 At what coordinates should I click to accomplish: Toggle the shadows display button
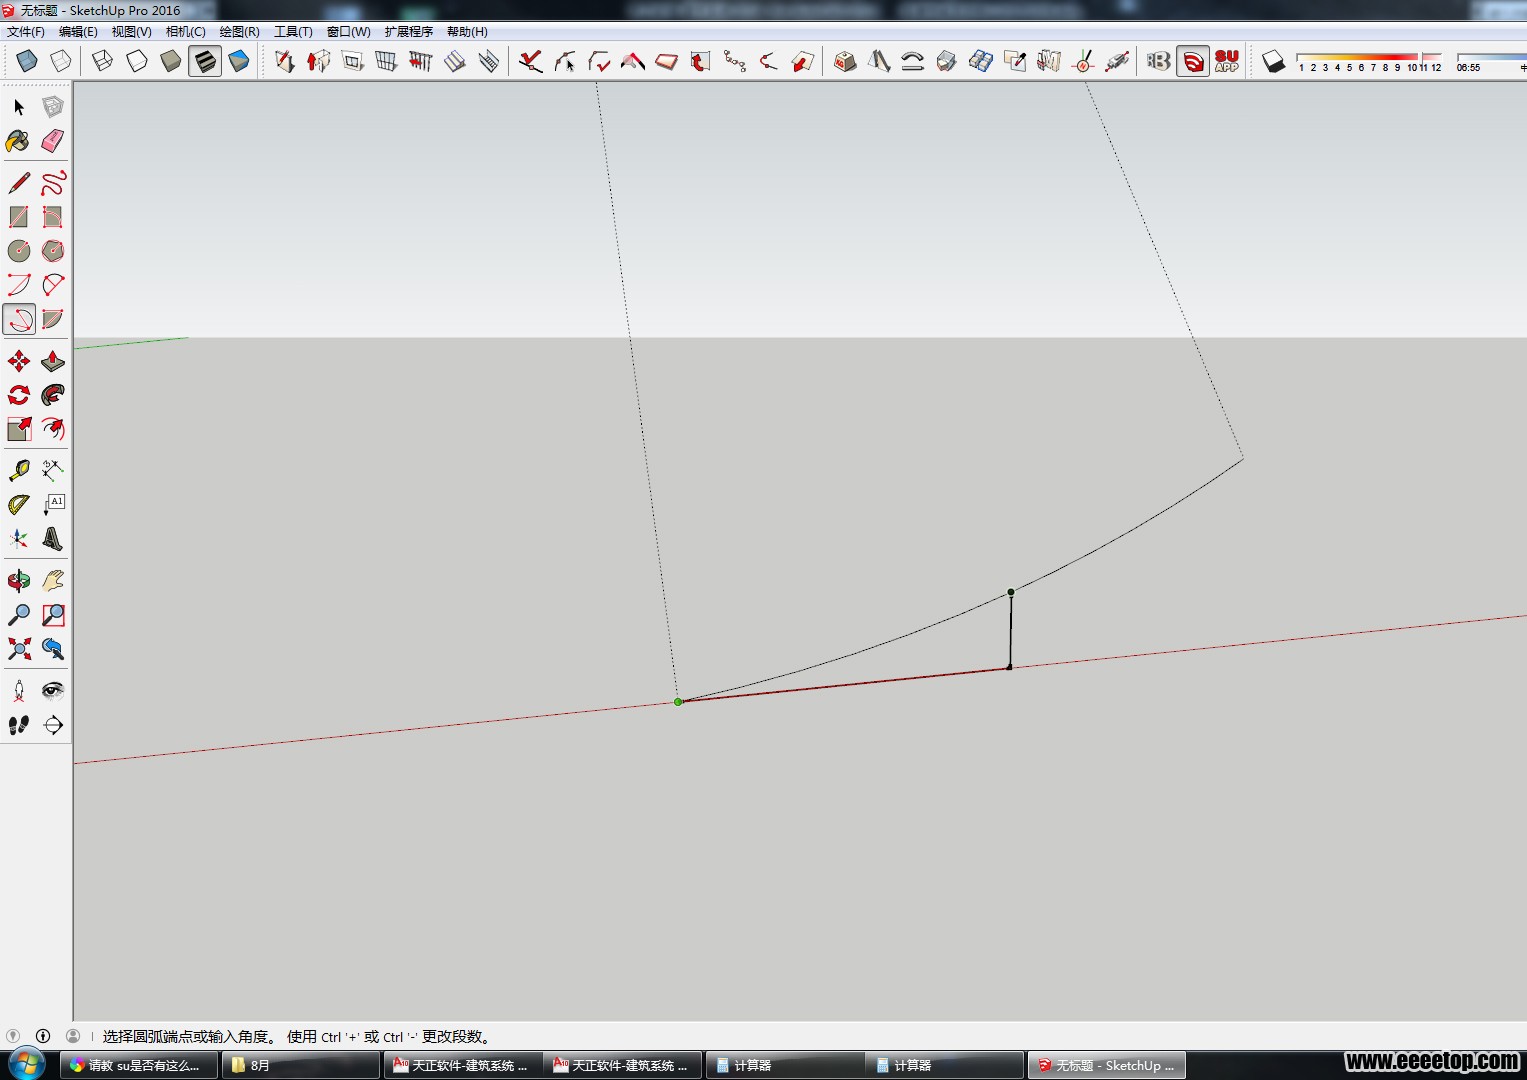1273,61
